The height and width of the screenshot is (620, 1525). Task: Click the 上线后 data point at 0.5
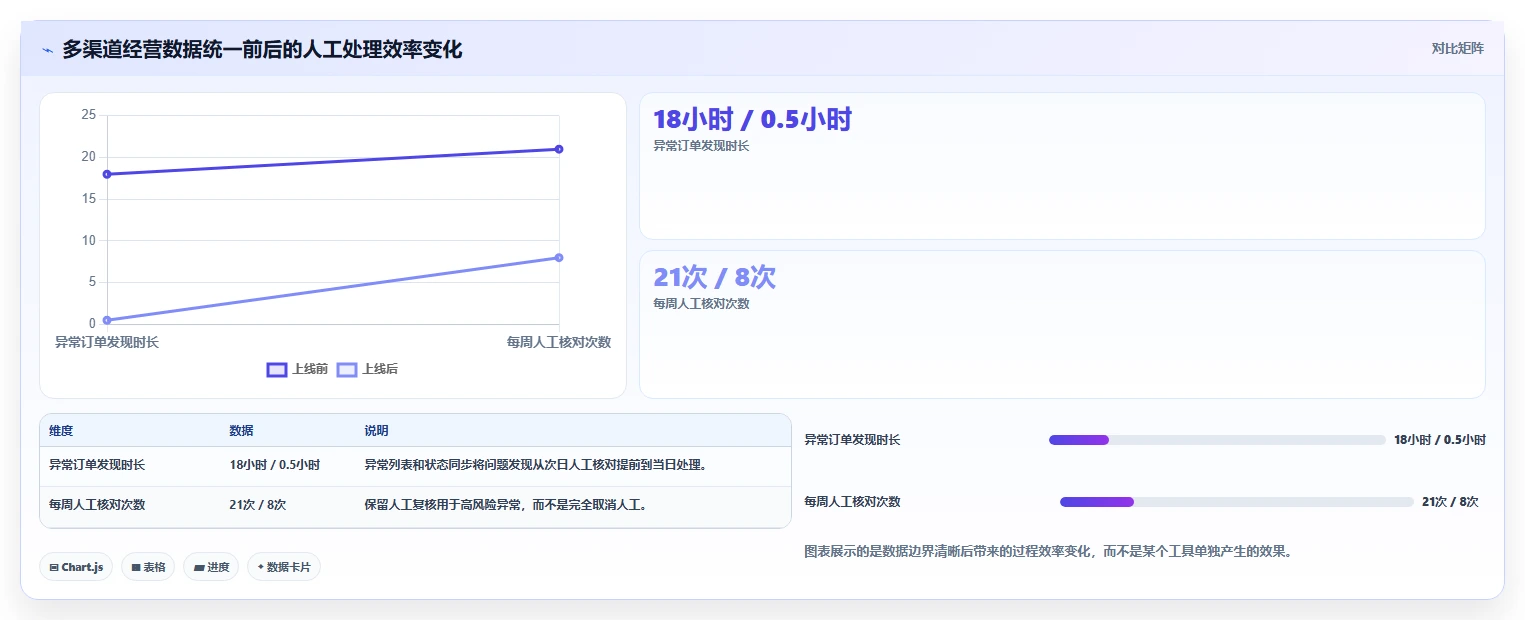coord(107,320)
